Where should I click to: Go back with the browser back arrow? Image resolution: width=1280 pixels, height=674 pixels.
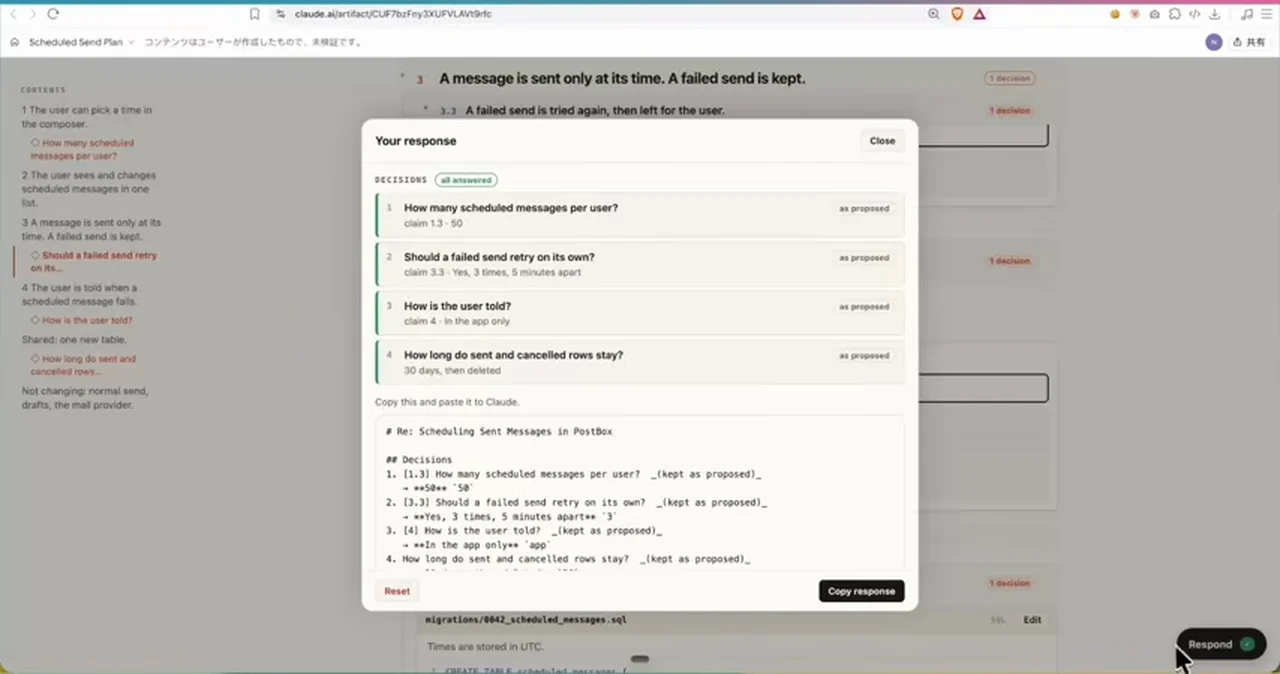pos(13,14)
